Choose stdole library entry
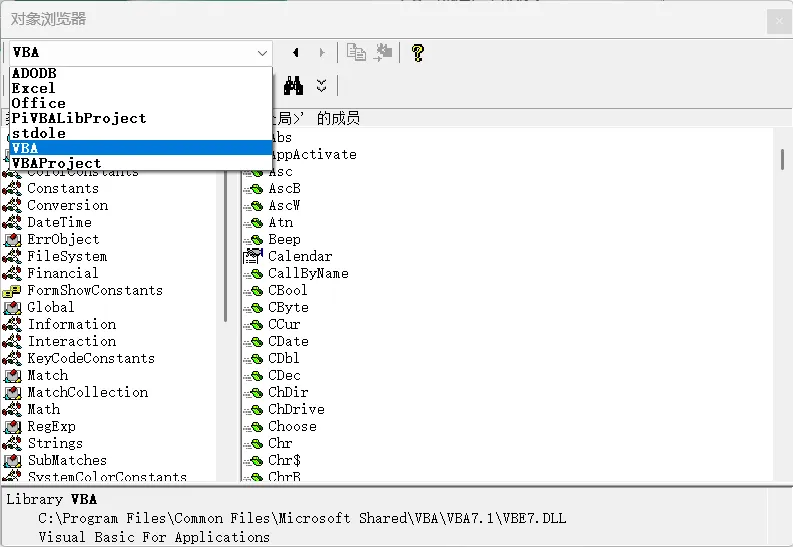Image resolution: width=793 pixels, height=547 pixels. (x=141, y=133)
